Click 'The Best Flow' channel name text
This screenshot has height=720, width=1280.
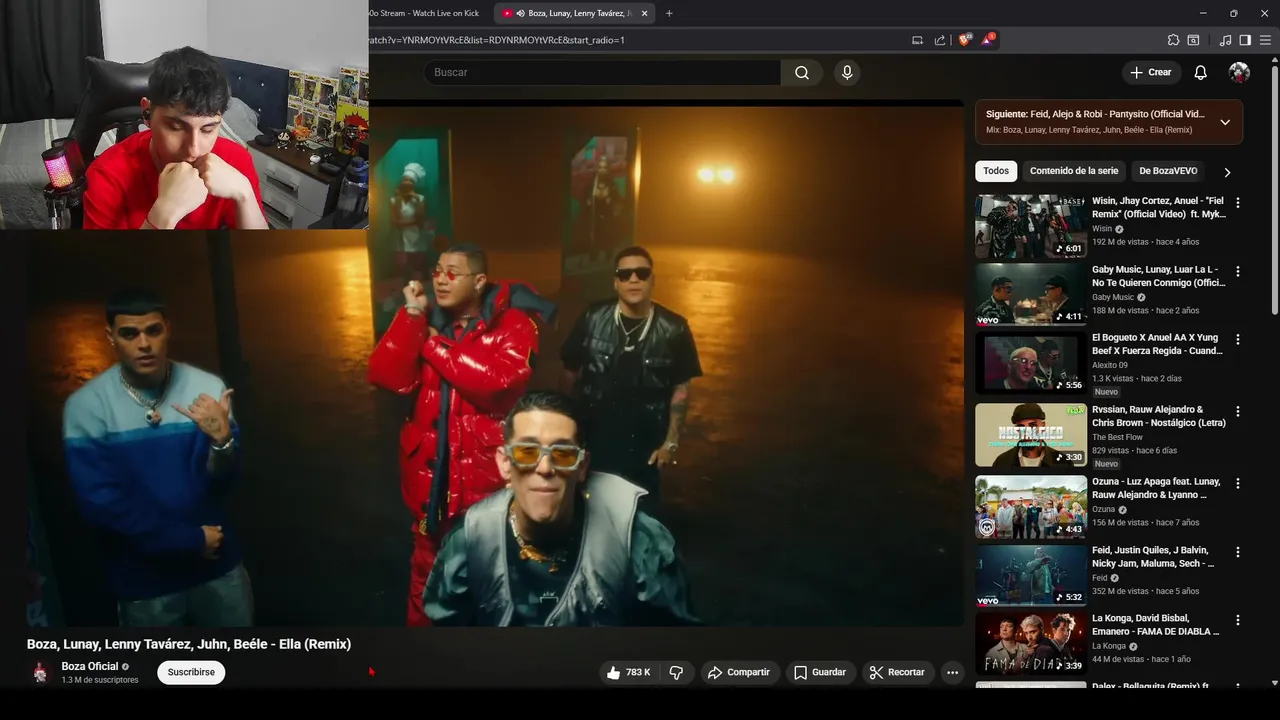[x=1117, y=437]
